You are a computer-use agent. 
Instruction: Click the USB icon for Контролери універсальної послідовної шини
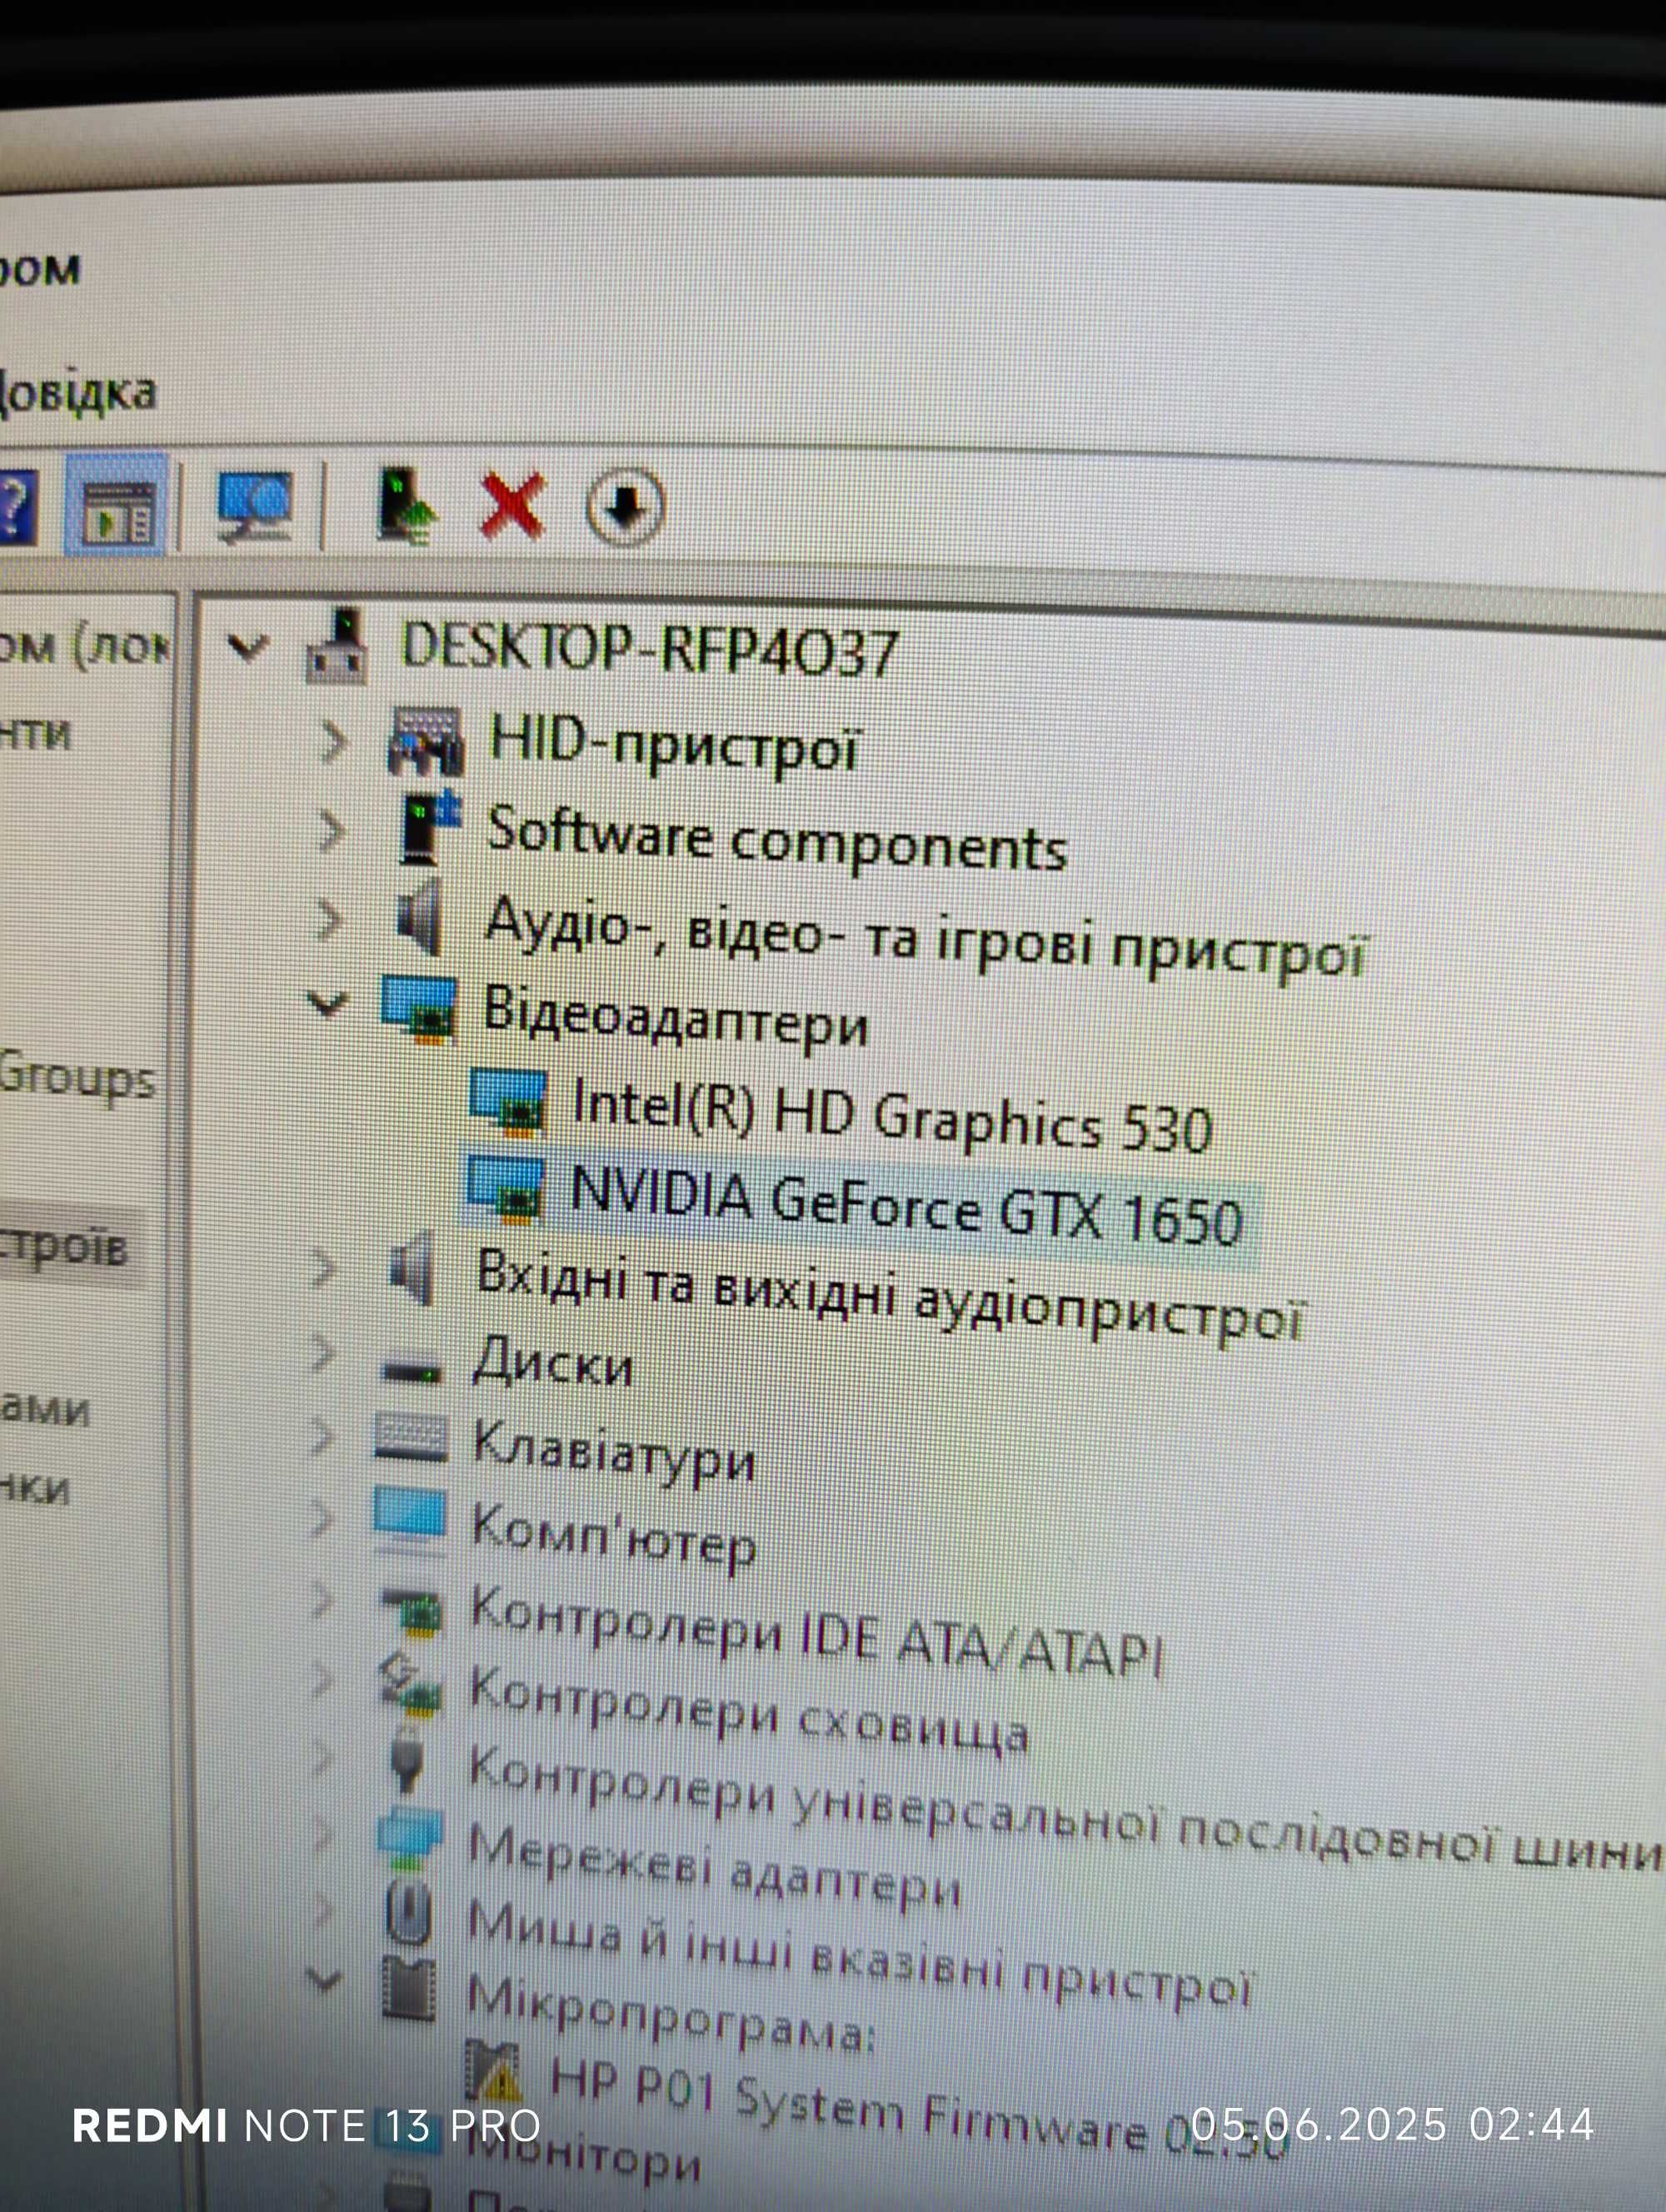coord(406,1760)
